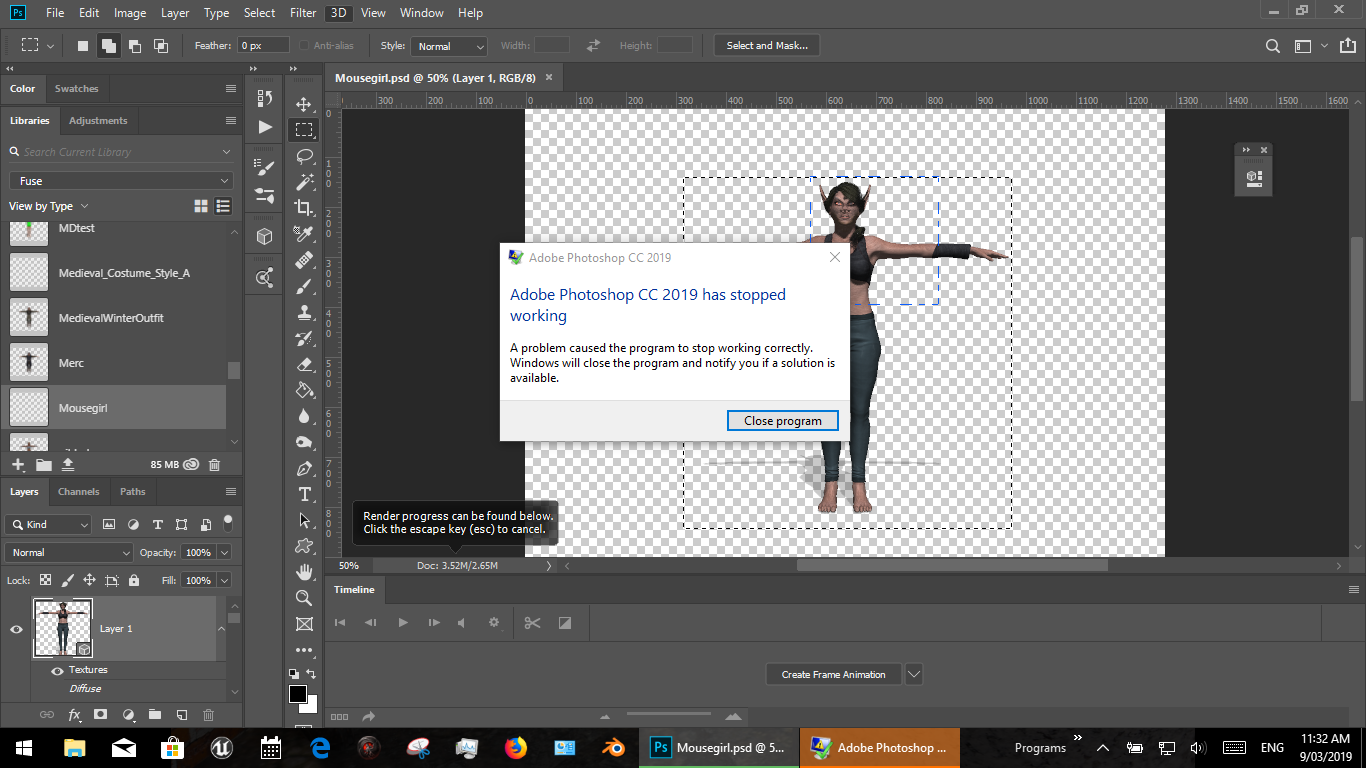
Task: Expand View by Type options
Action: coord(84,206)
